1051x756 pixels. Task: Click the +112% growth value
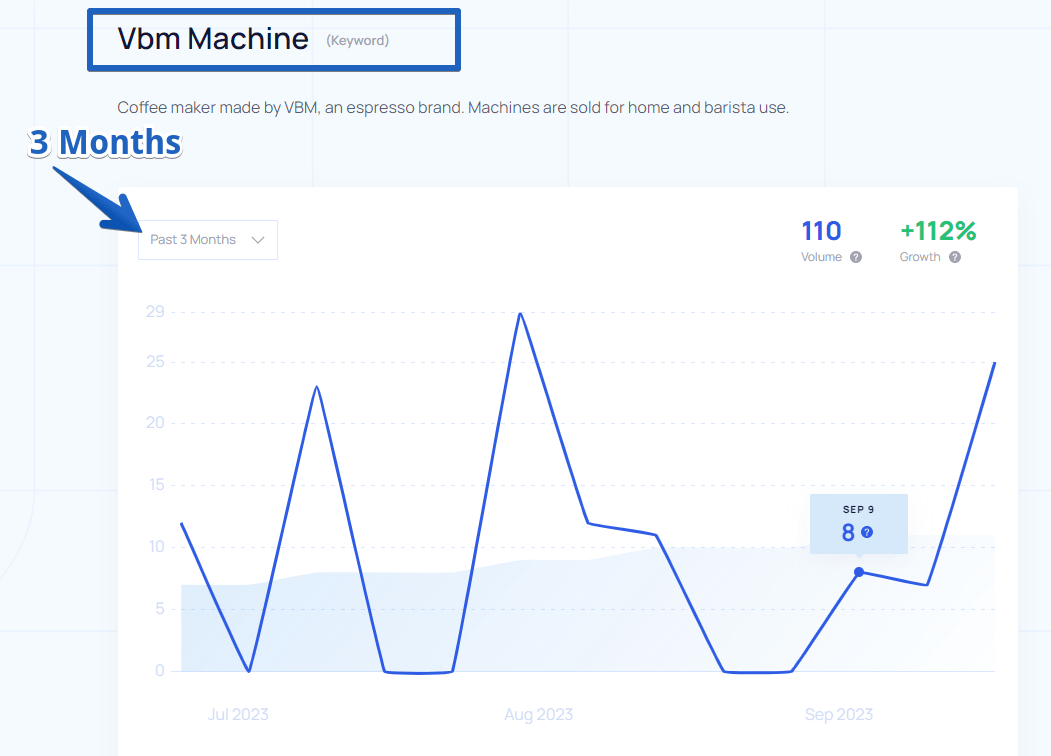pos(938,231)
